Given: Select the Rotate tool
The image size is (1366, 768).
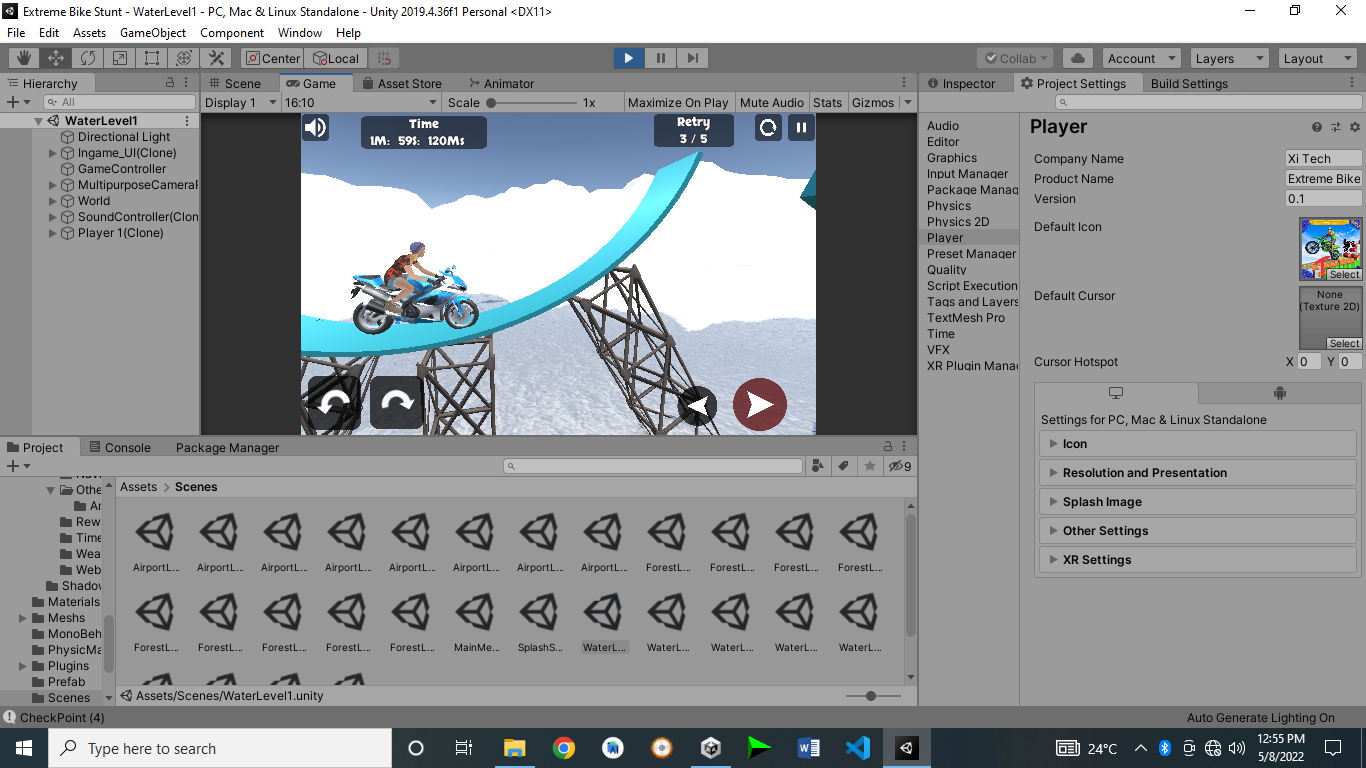Looking at the screenshot, I should (x=88, y=58).
